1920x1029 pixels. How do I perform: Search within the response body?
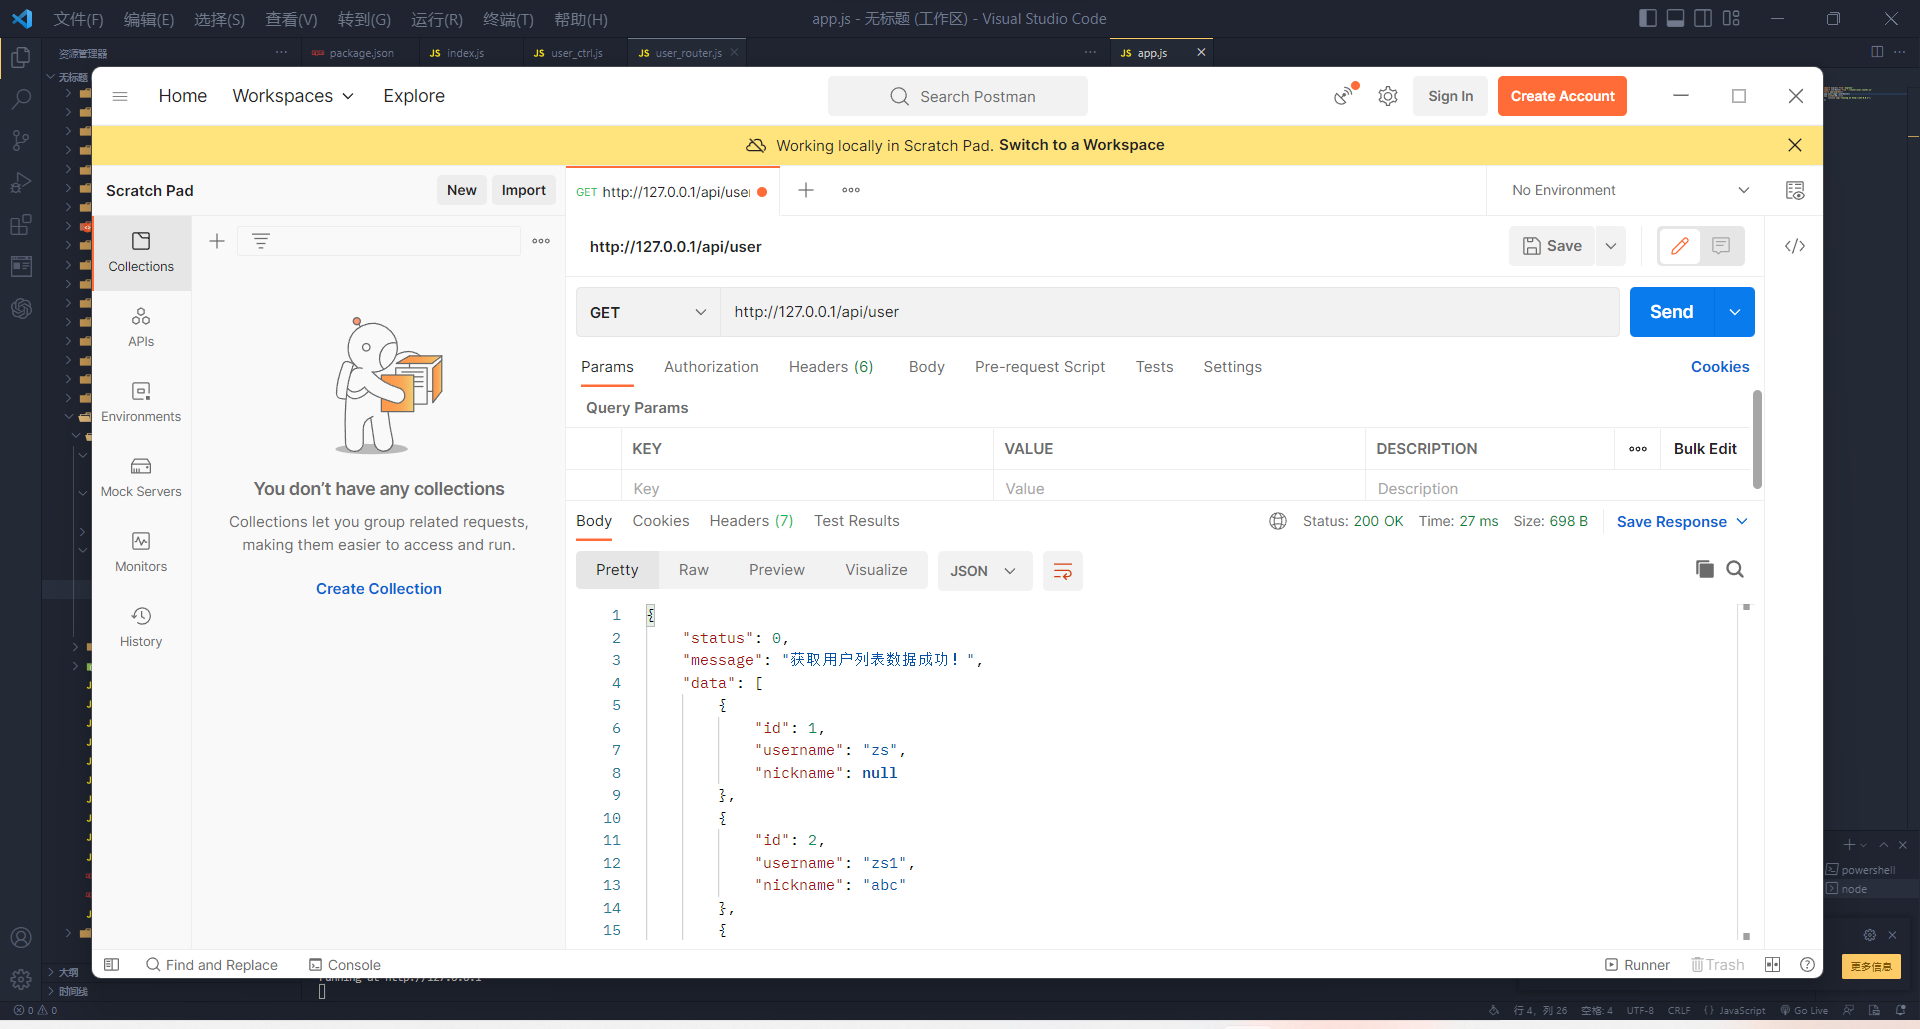click(1737, 569)
